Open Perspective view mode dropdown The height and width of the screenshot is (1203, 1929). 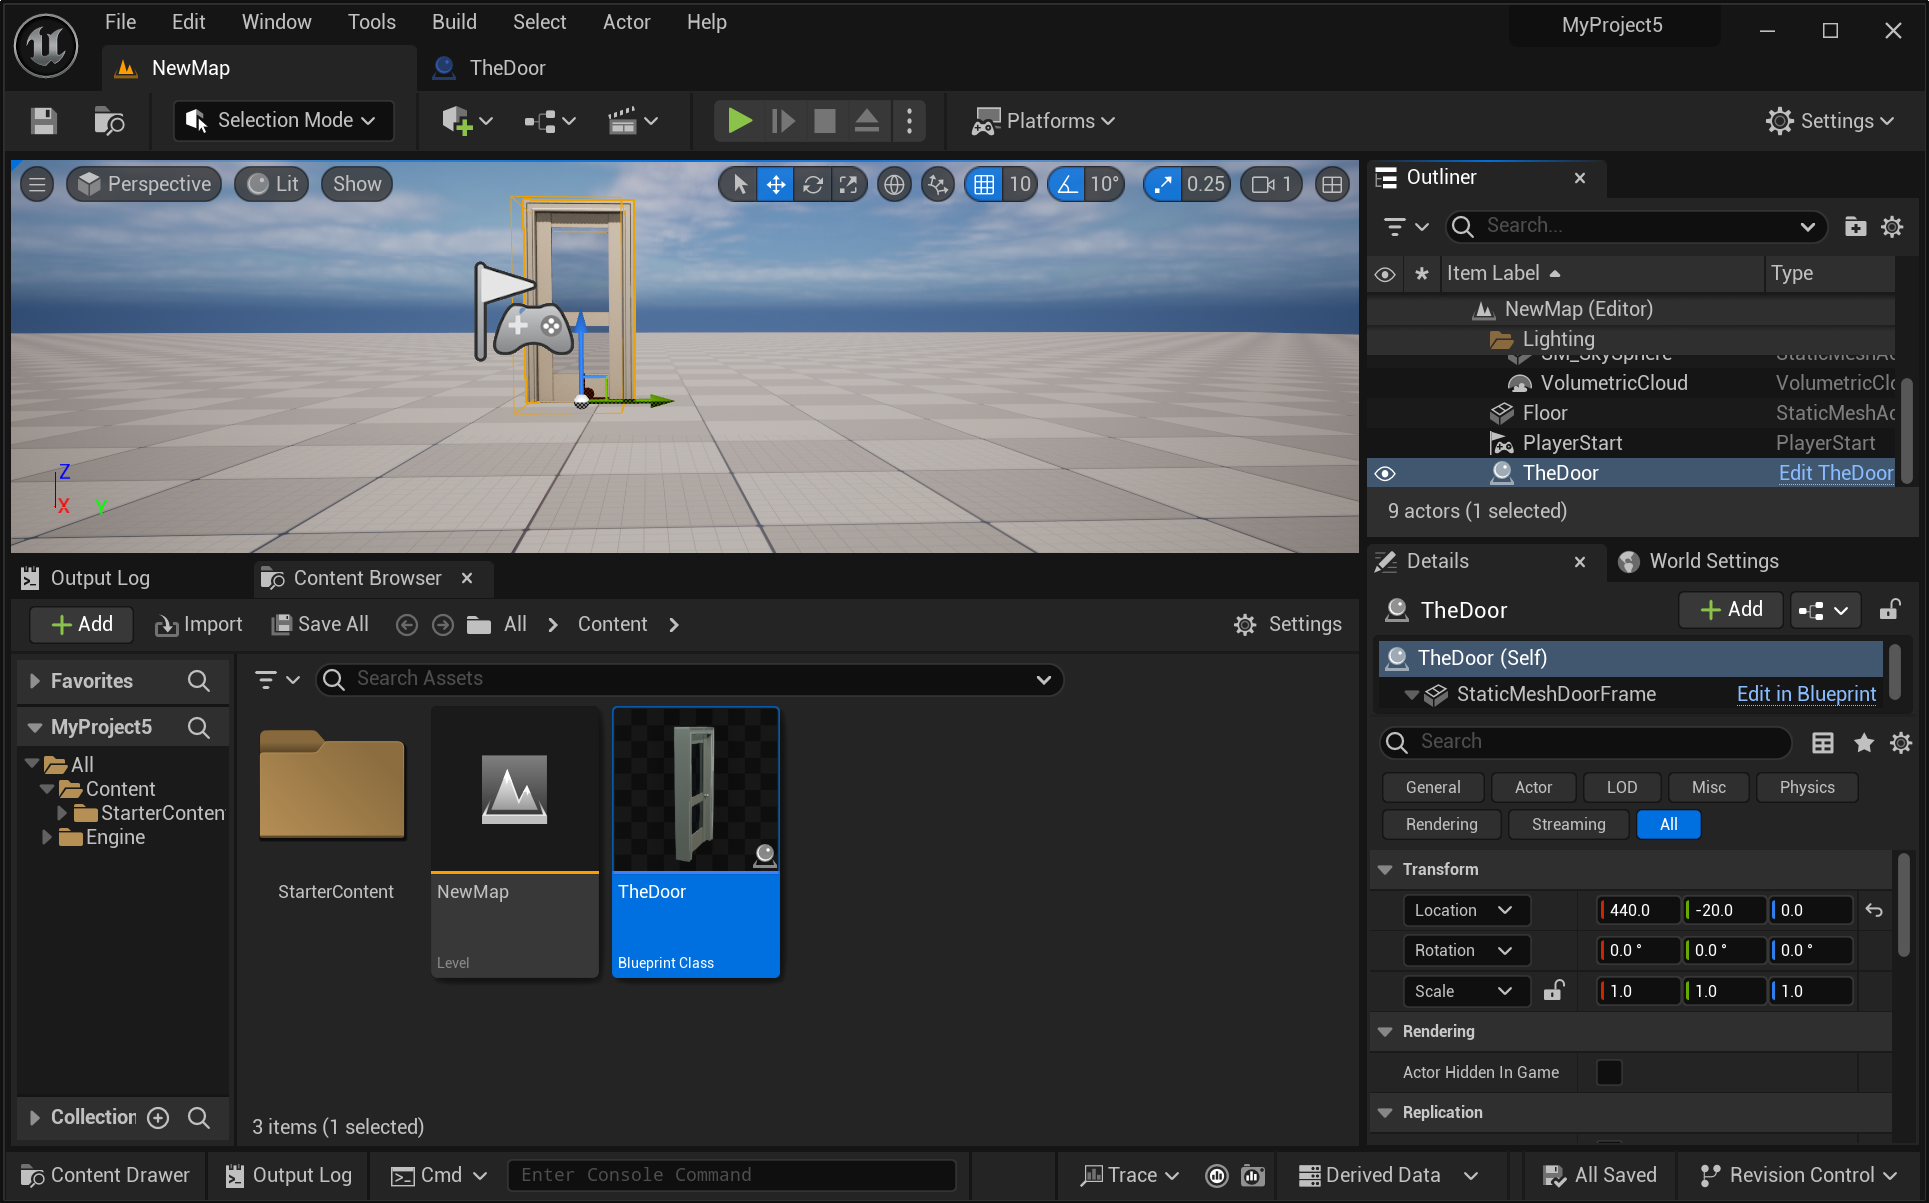click(144, 184)
